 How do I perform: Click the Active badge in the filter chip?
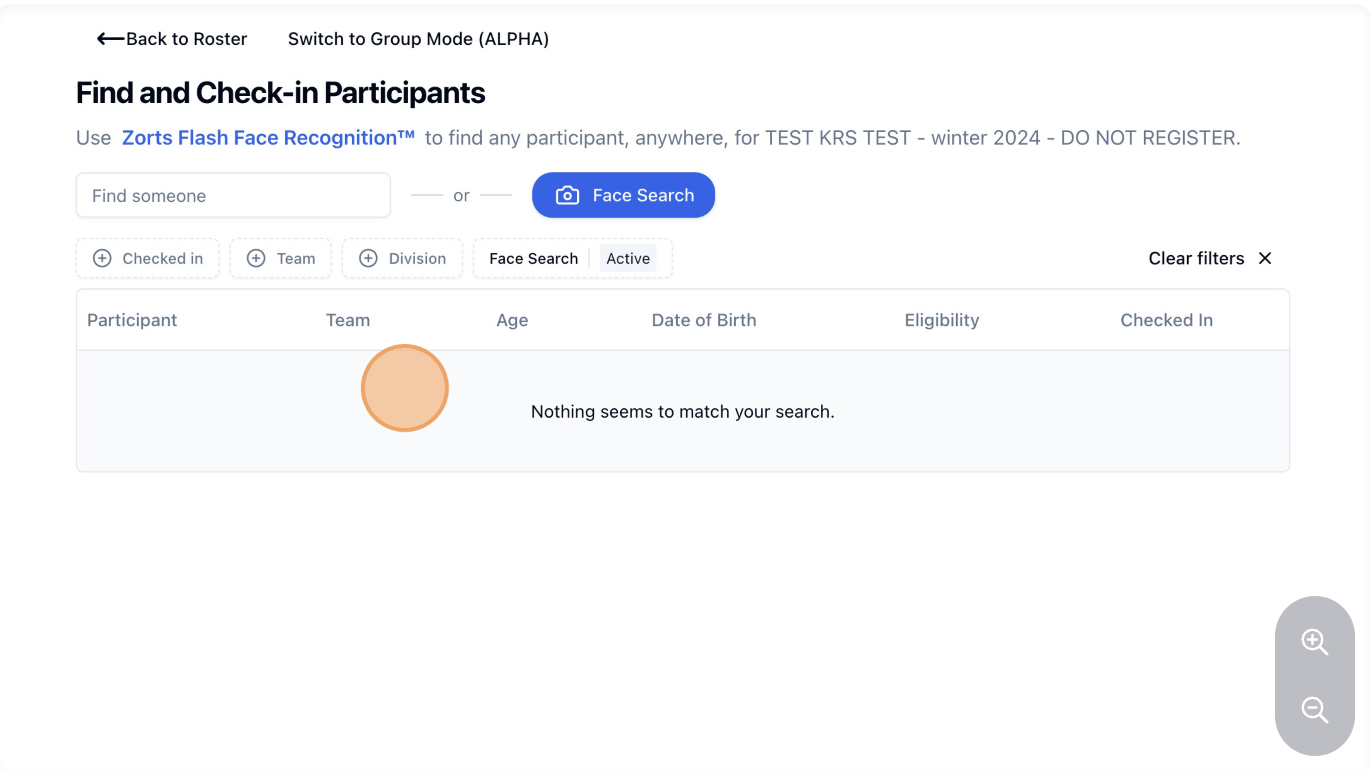pyautogui.click(x=628, y=259)
